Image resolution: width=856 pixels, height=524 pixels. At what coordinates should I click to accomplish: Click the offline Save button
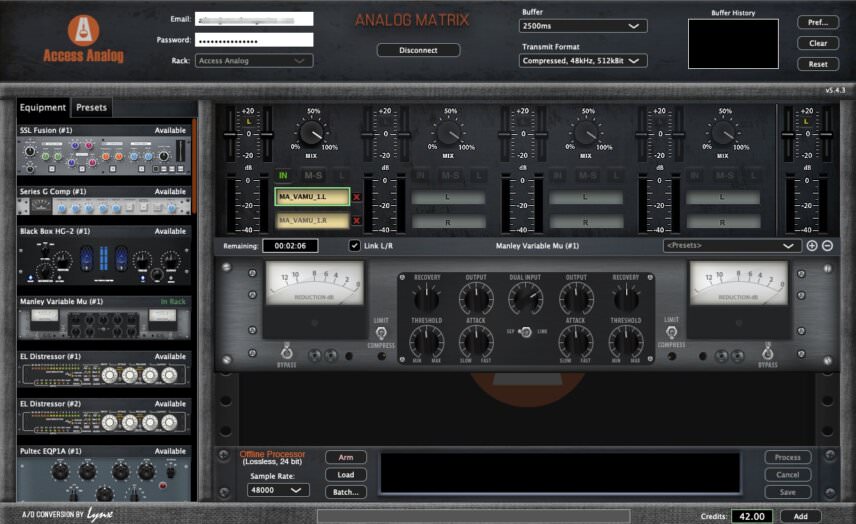[x=787, y=492]
